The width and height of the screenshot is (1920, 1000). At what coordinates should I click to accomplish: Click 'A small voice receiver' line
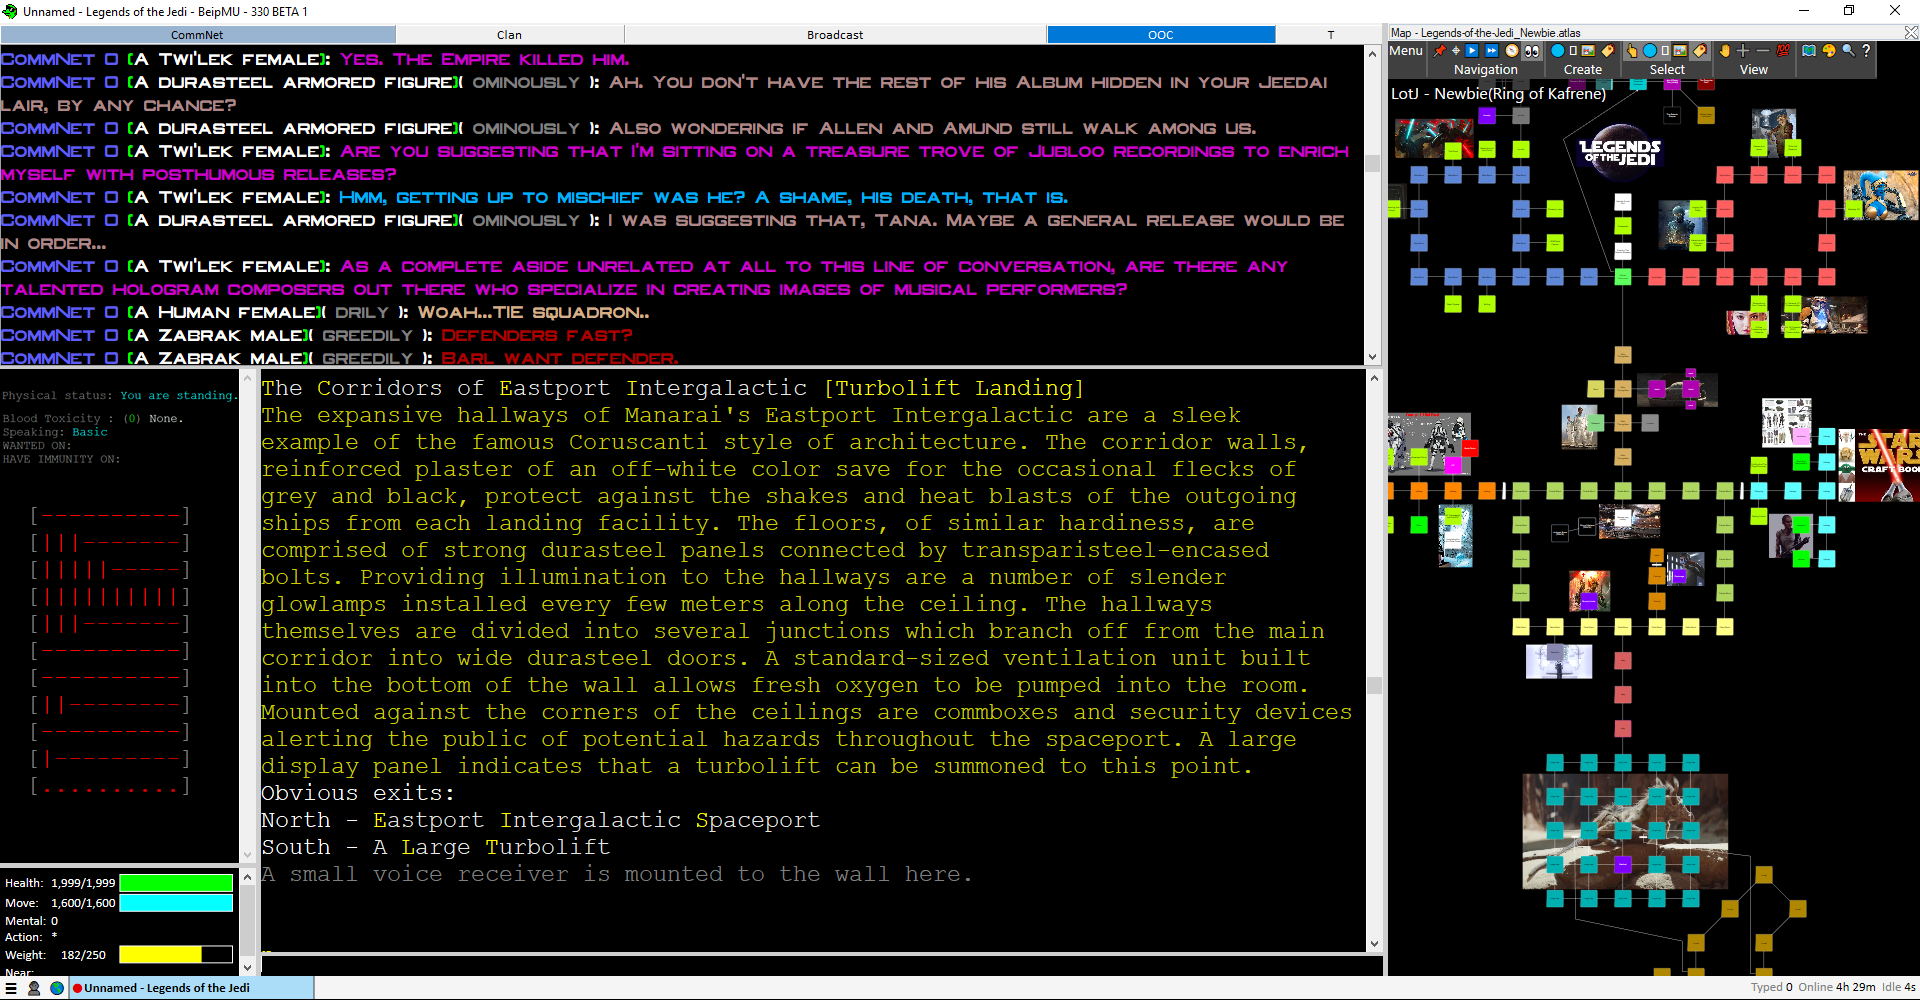click(x=616, y=874)
